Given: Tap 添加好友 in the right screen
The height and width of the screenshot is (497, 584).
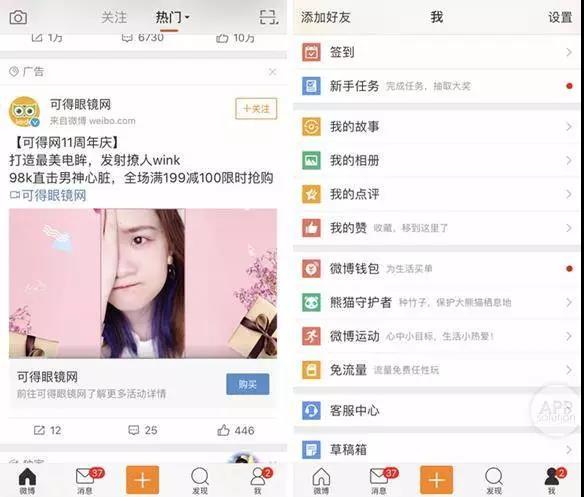Looking at the screenshot, I should 326,17.
